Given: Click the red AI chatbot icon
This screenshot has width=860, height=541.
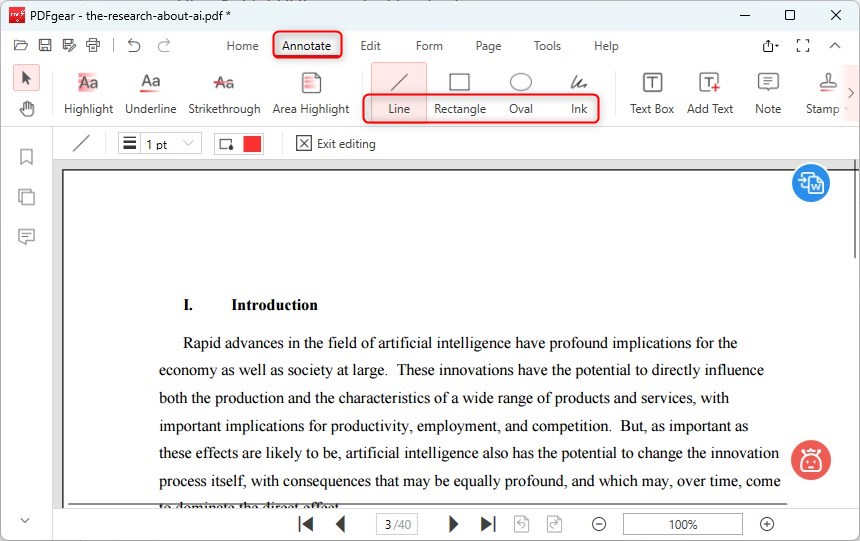Looking at the screenshot, I should 811,460.
